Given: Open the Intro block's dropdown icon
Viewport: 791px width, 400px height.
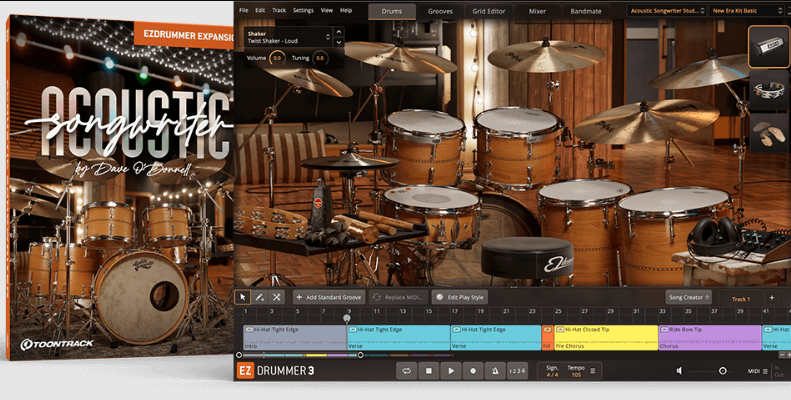Looking at the screenshot, I should (249, 329).
